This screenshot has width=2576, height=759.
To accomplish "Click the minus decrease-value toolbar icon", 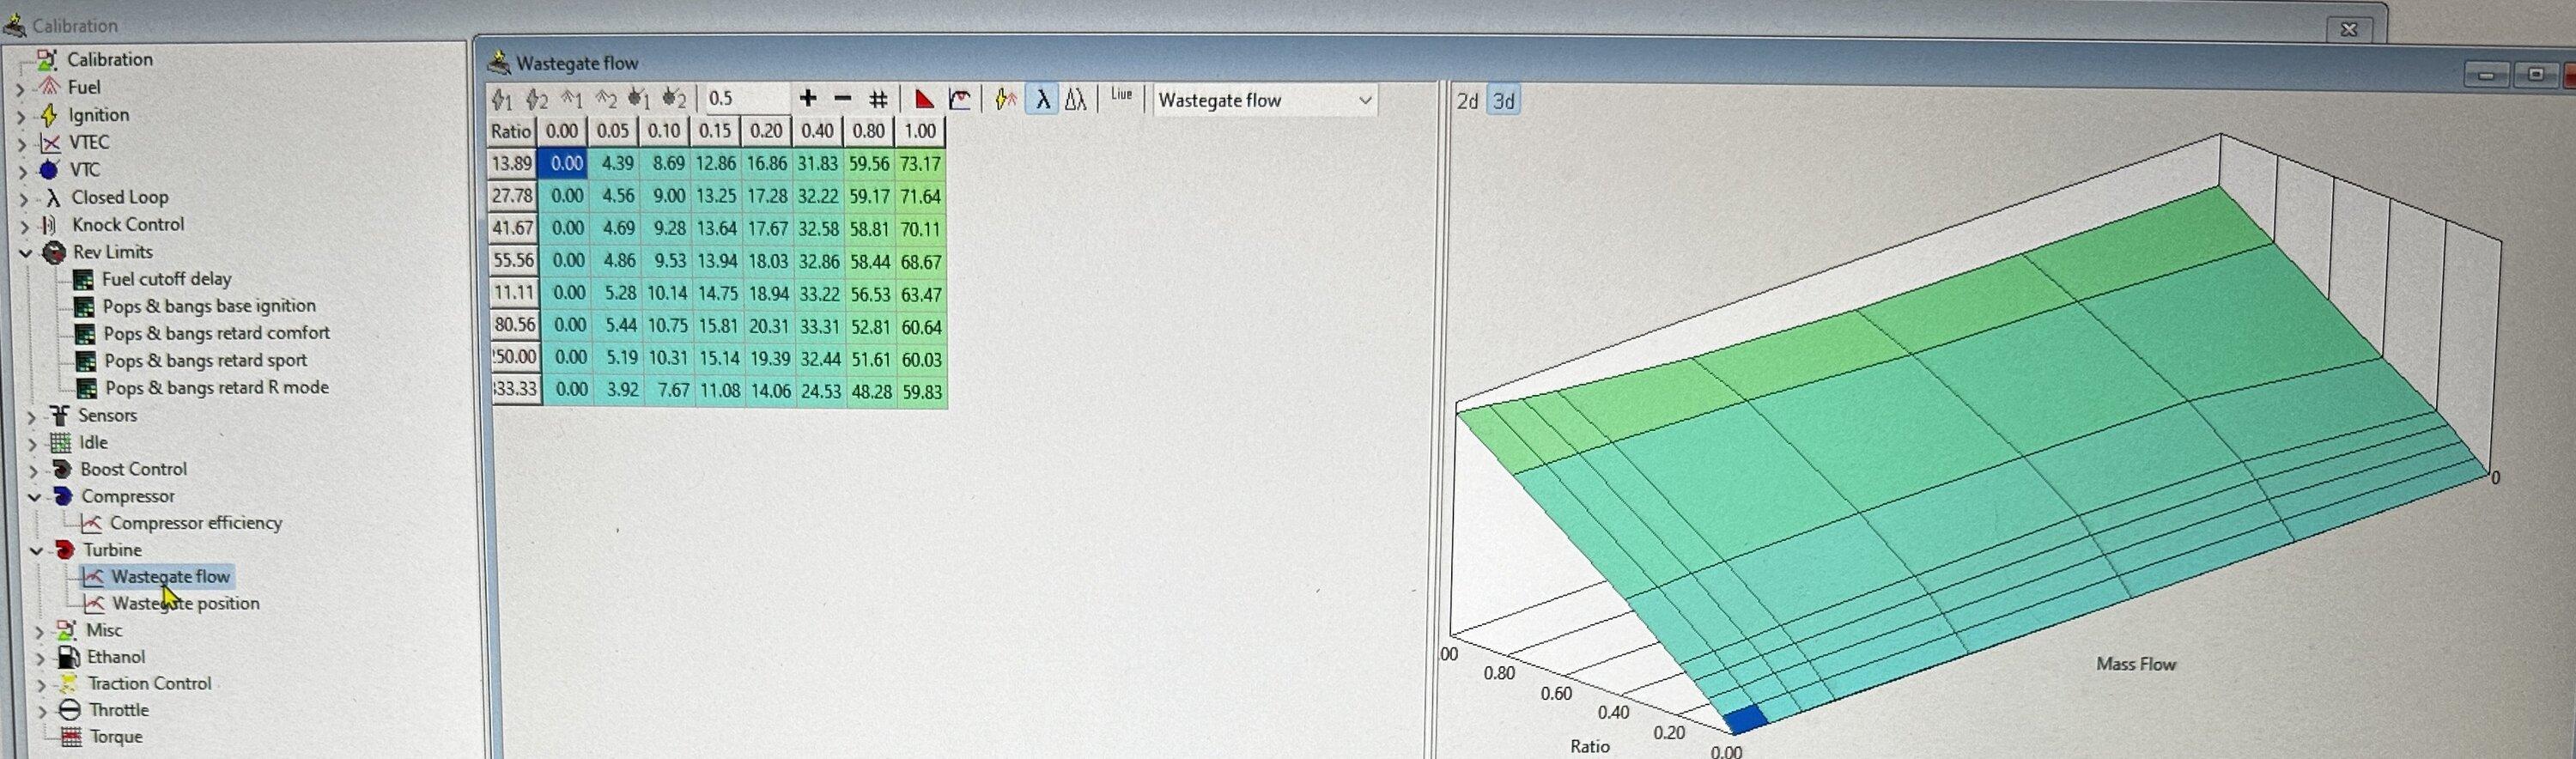I will (x=842, y=98).
